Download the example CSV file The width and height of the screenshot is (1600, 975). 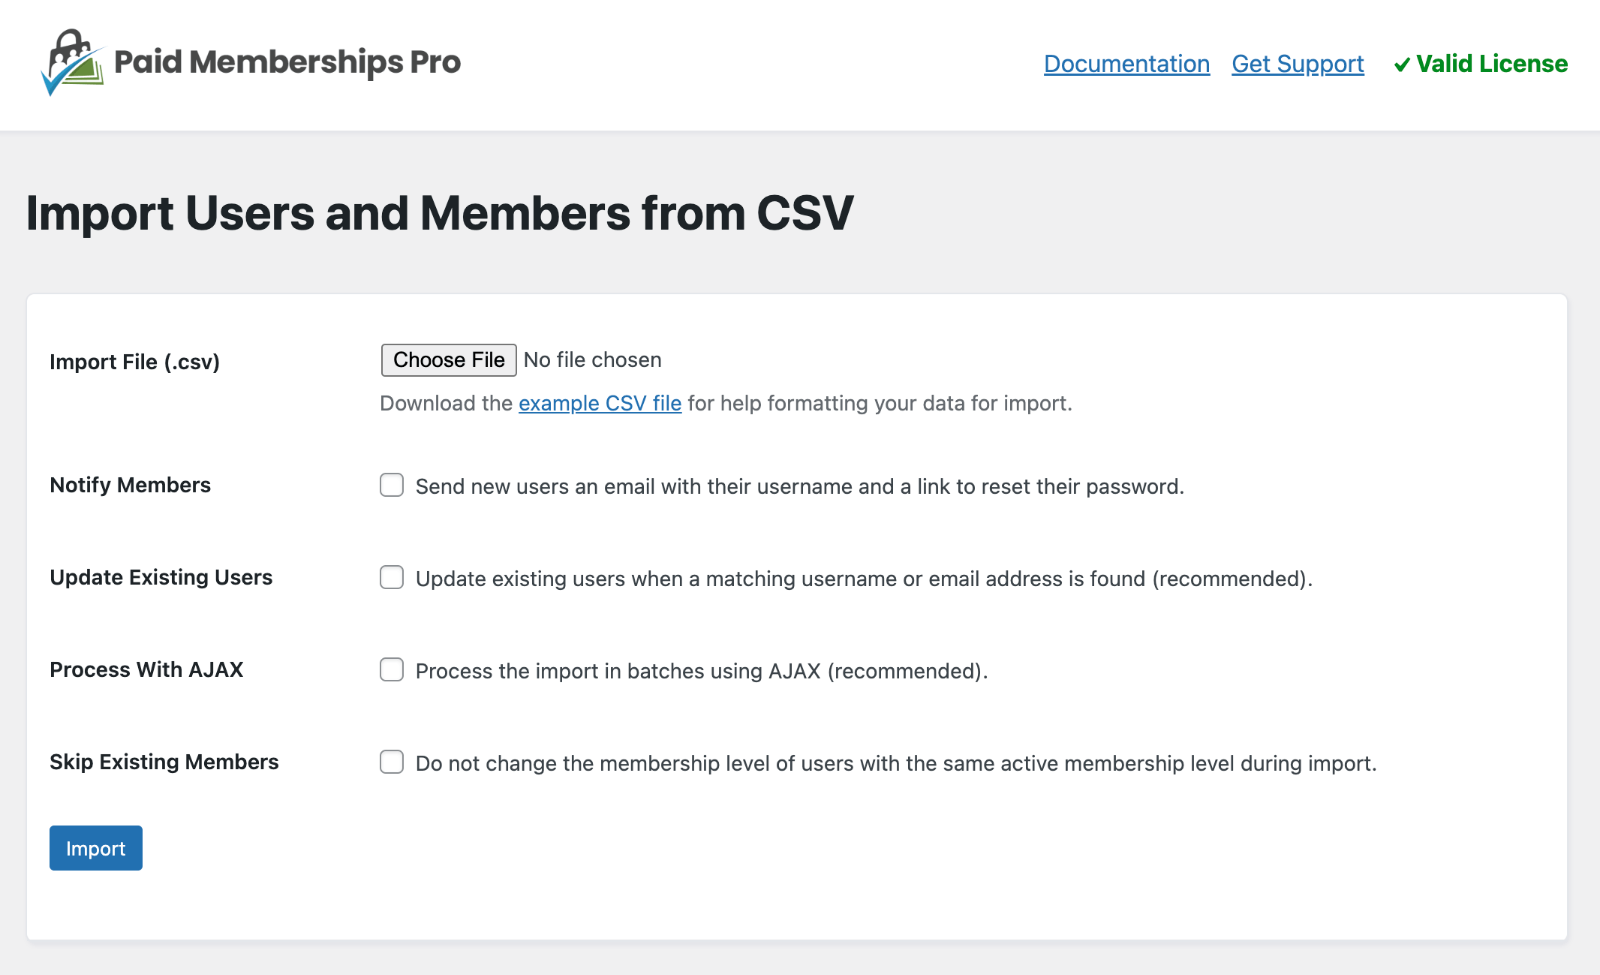pos(599,403)
